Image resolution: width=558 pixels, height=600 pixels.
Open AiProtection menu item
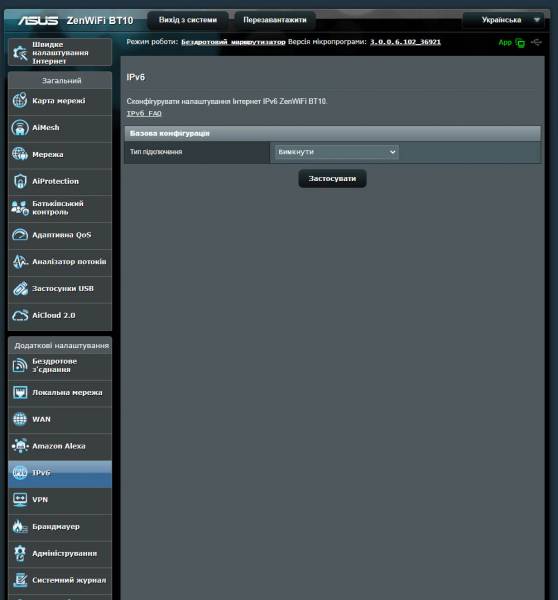60,181
